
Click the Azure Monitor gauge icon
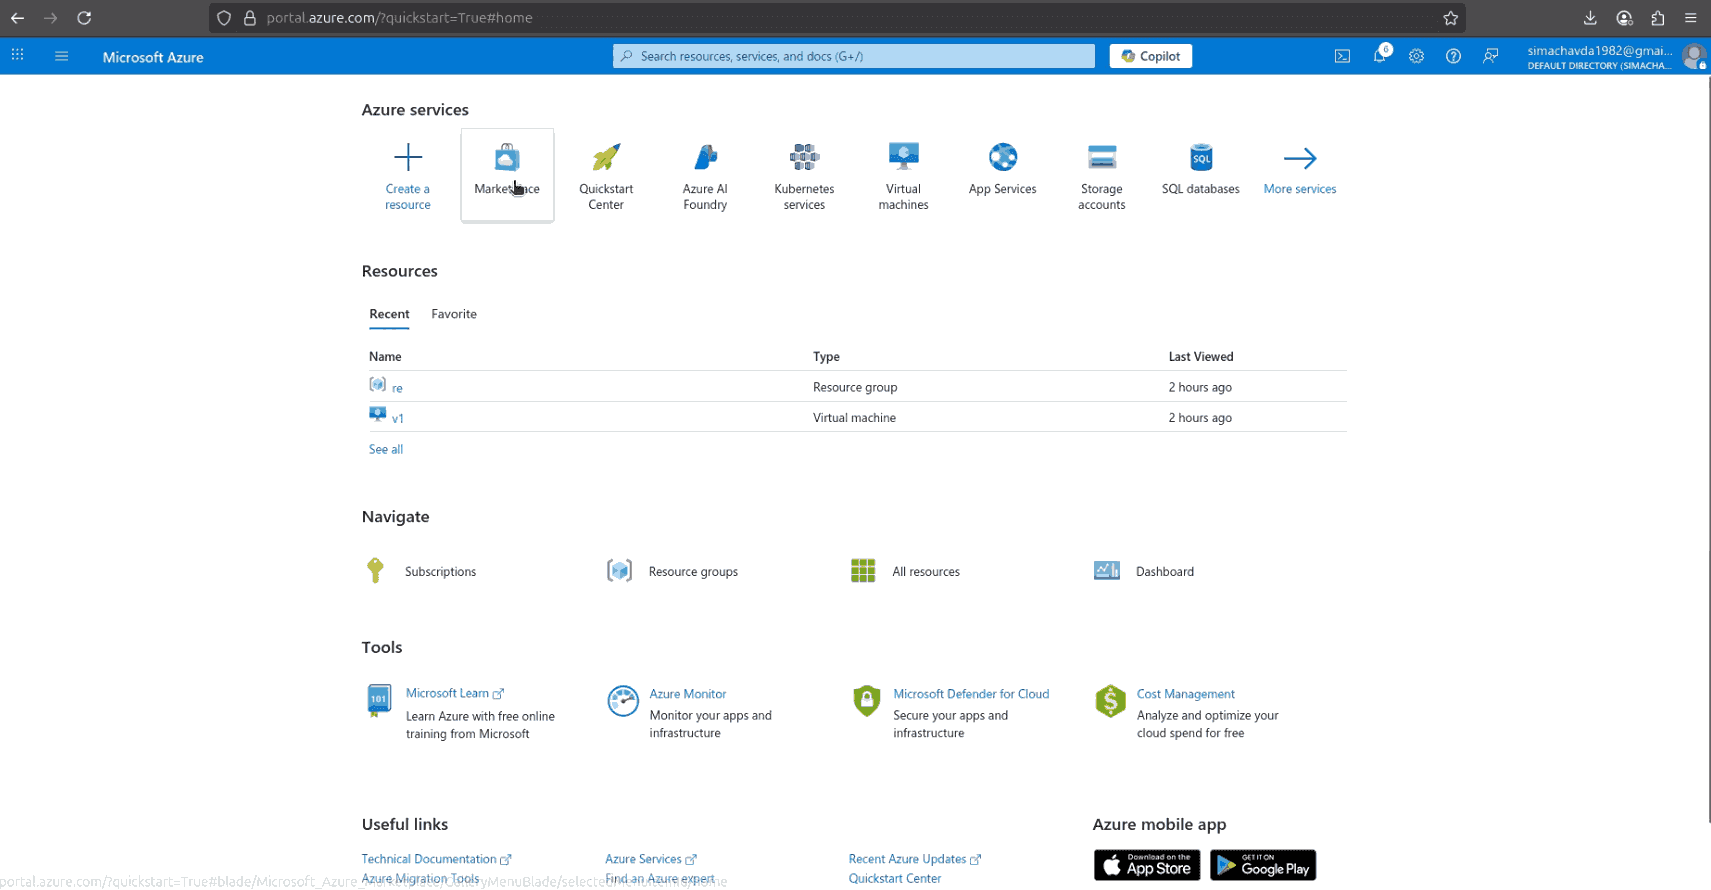click(x=623, y=701)
